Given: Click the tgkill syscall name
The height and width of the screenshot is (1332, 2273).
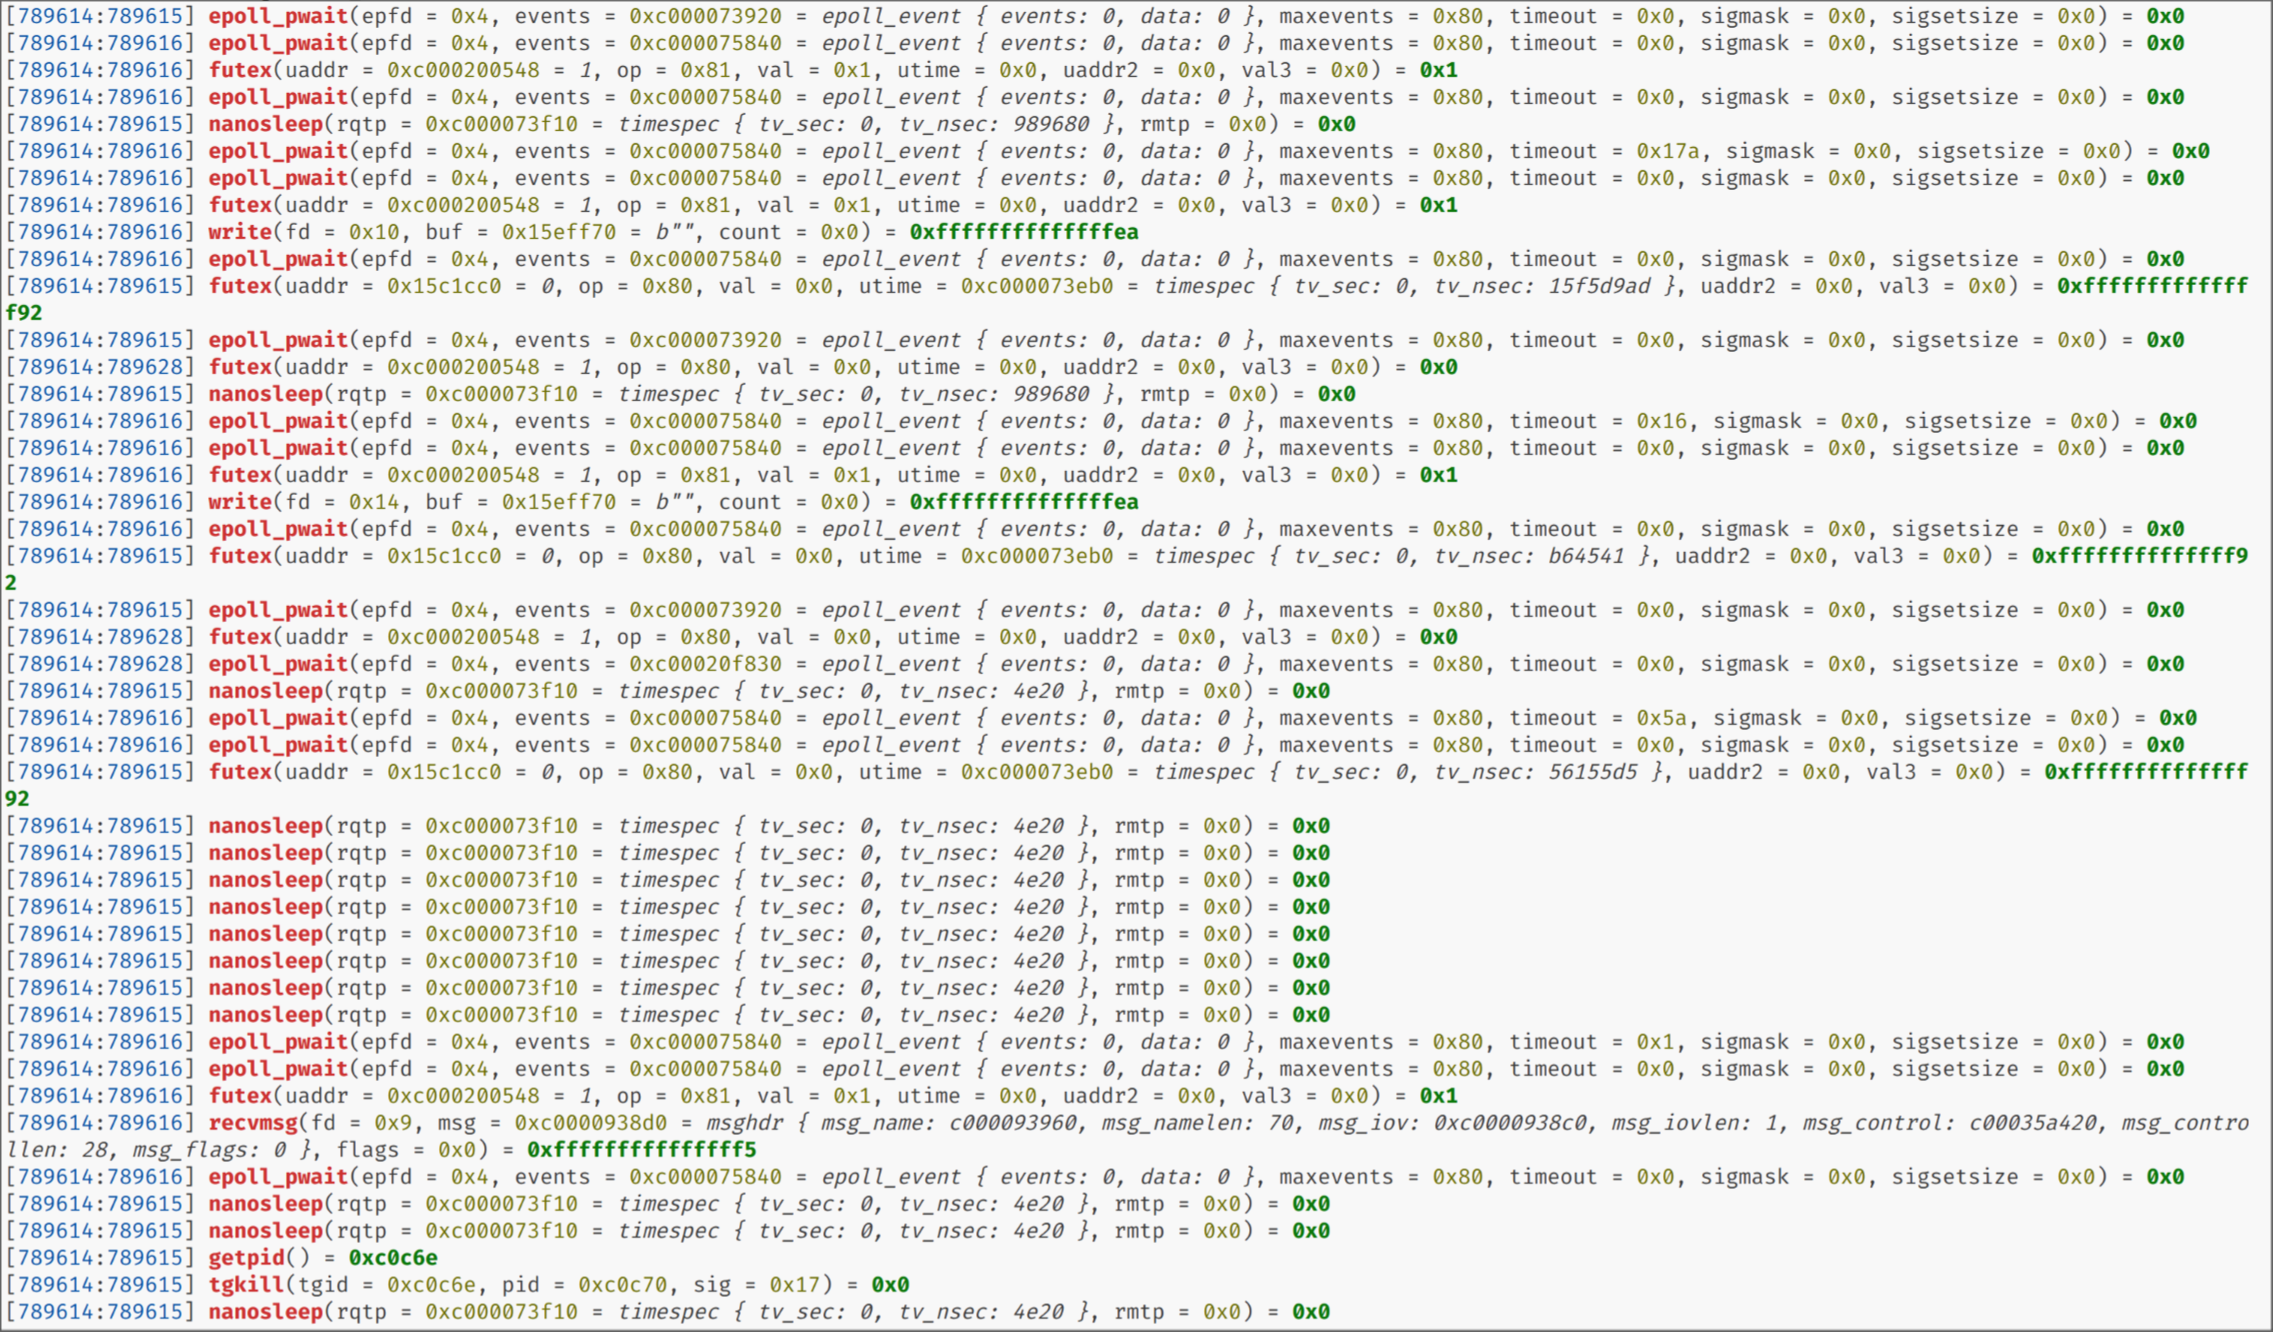Looking at the screenshot, I should [245, 1285].
